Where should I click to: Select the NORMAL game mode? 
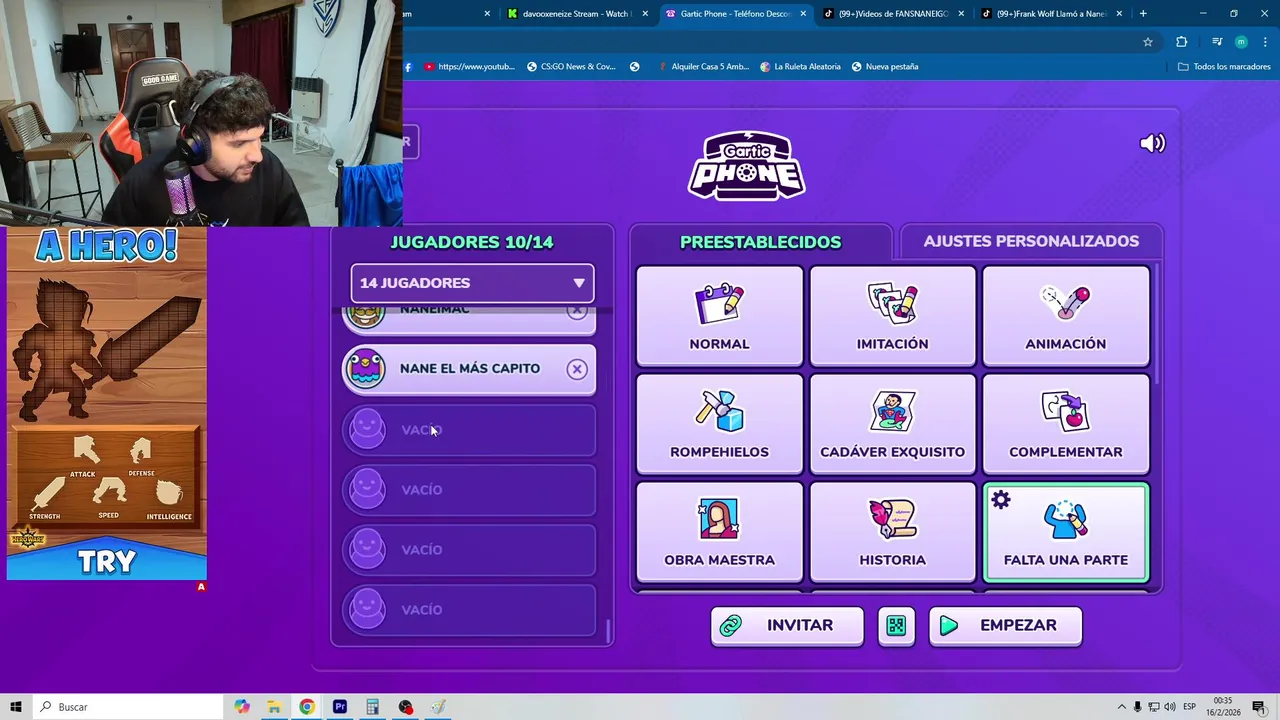[719, 315]
